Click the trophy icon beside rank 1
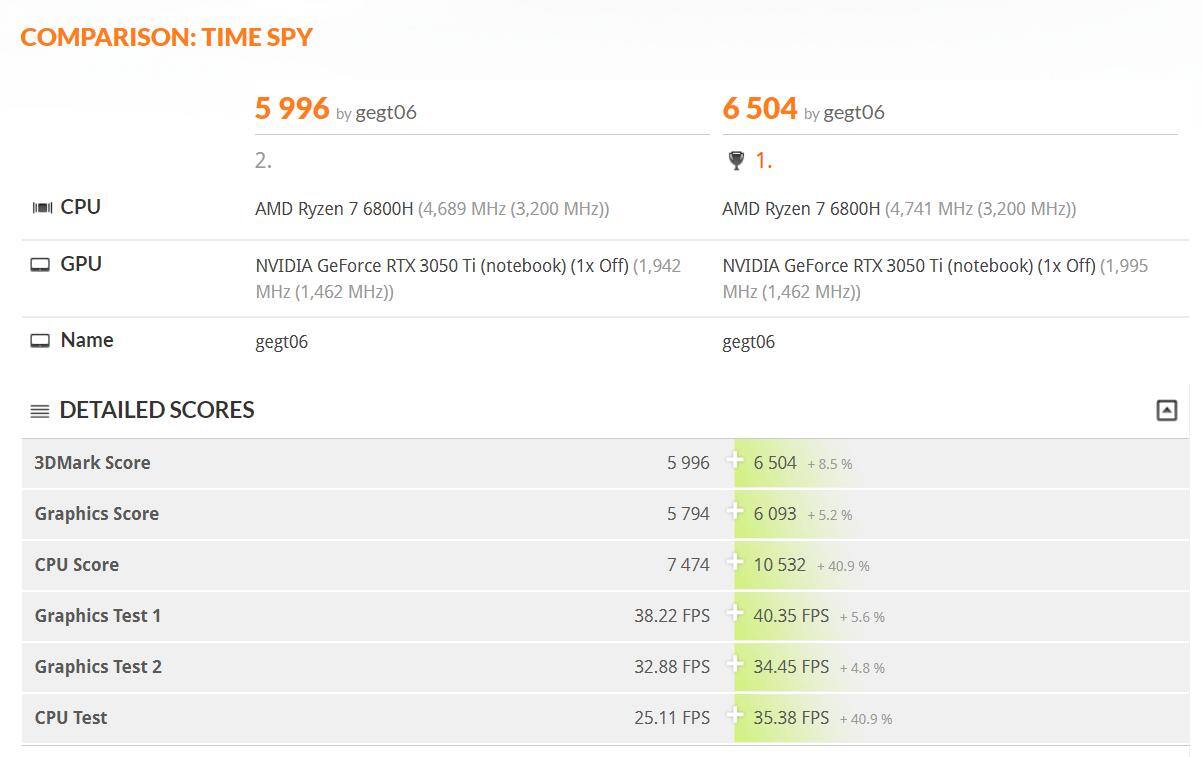Image resolution: width=1202 pixels, height=757 pixels. [x=736, y=160]
